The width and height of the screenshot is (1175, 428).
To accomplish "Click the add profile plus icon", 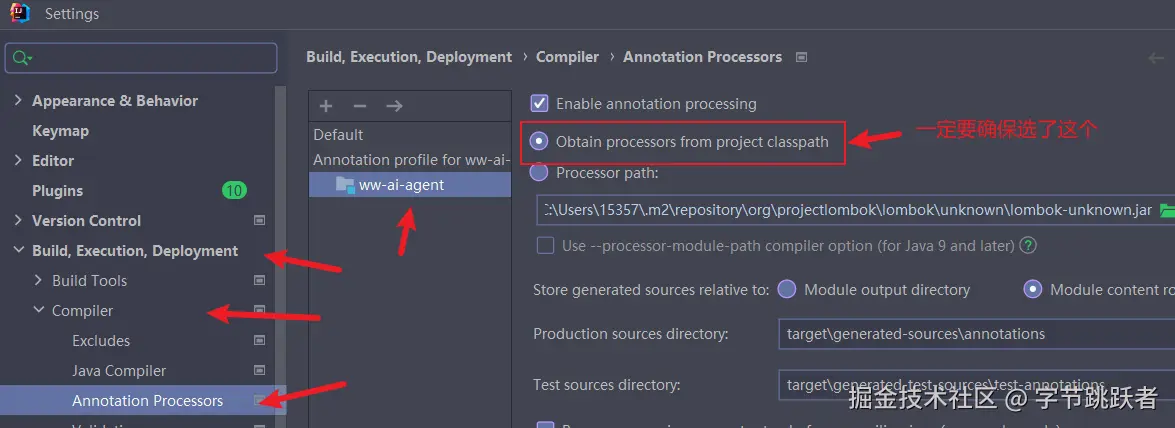I will click(x=326, y=106).
